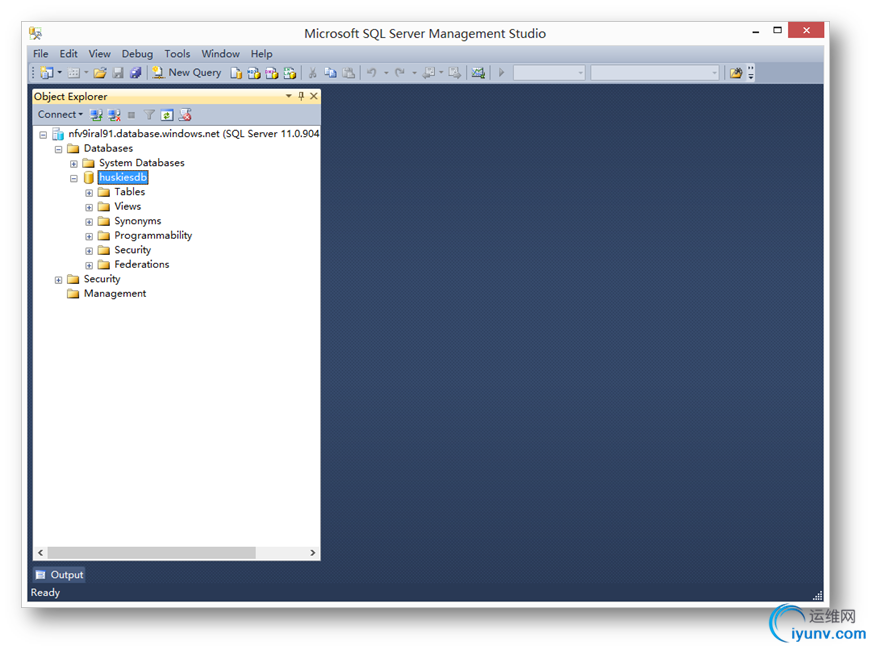Click the Start Debugging play icon

501,73
